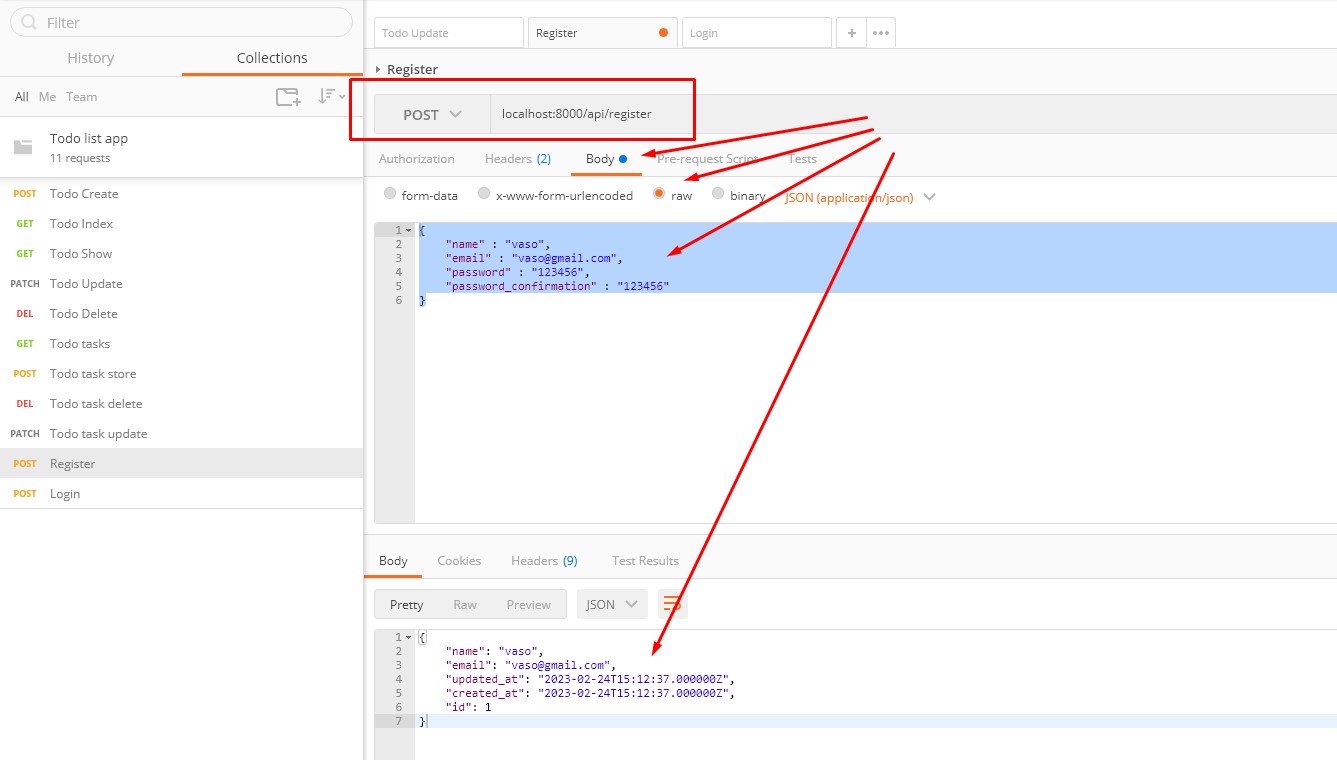Image resolution: width=1337 pixels, height=760 pixels.
Task: Open the POST method dropdown
Action: pyautogui.click(x=432, y=115)
